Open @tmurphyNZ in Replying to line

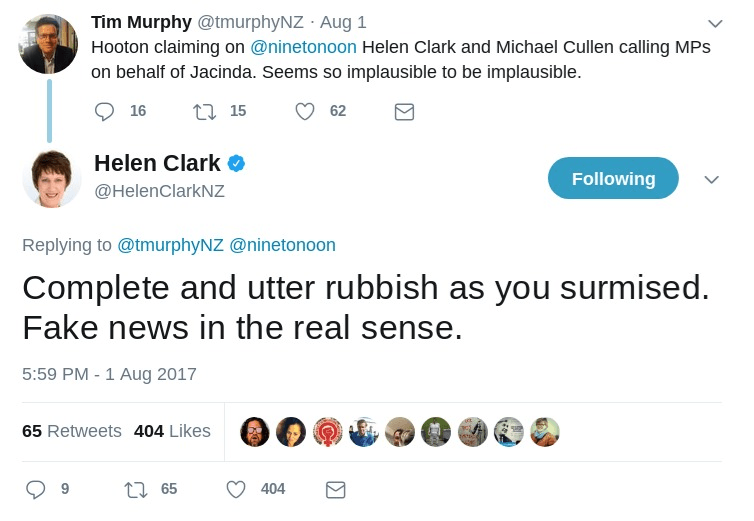point(170,245)
